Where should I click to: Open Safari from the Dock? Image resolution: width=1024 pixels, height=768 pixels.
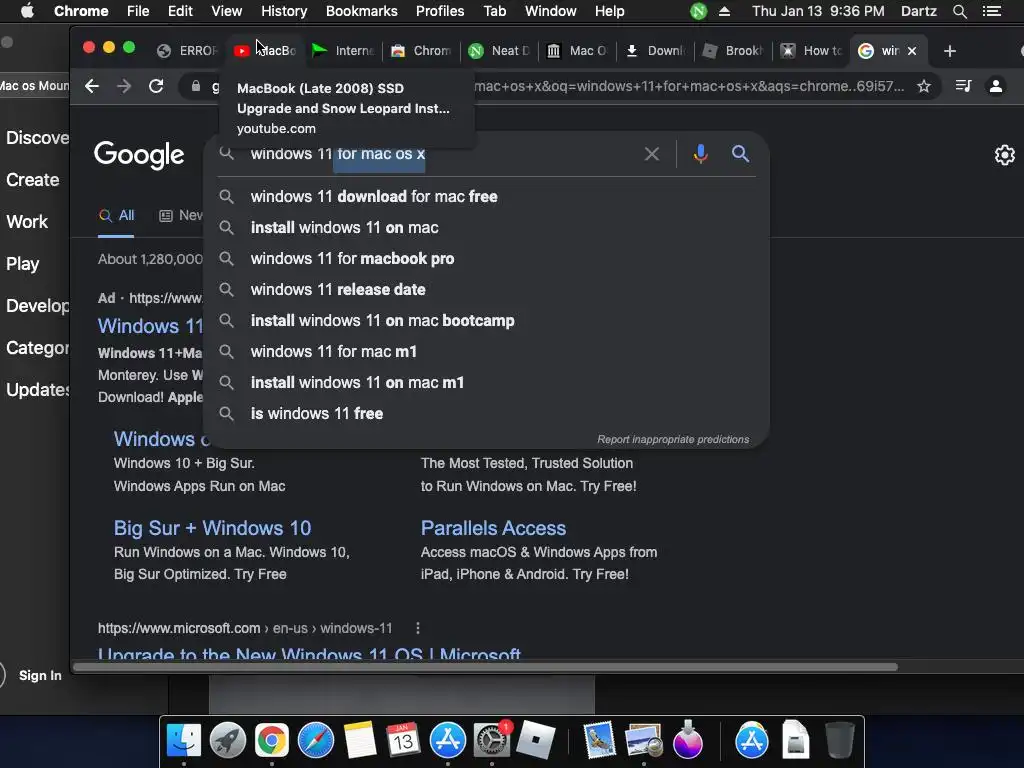coord(315,741)
